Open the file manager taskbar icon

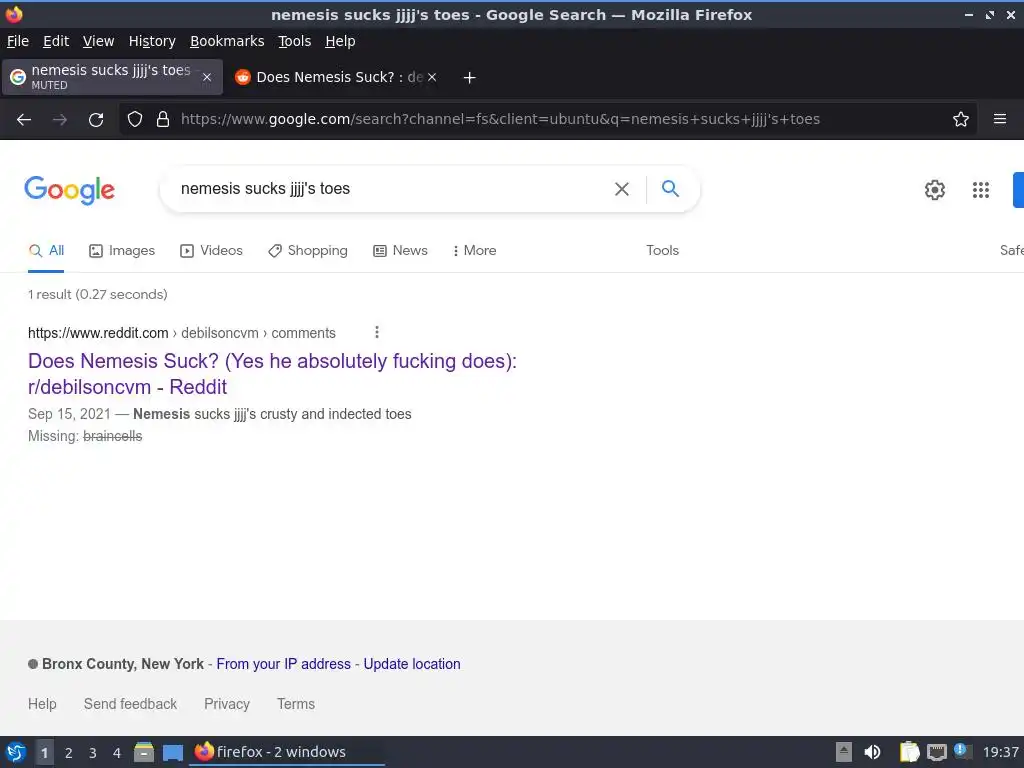(144, 752)
